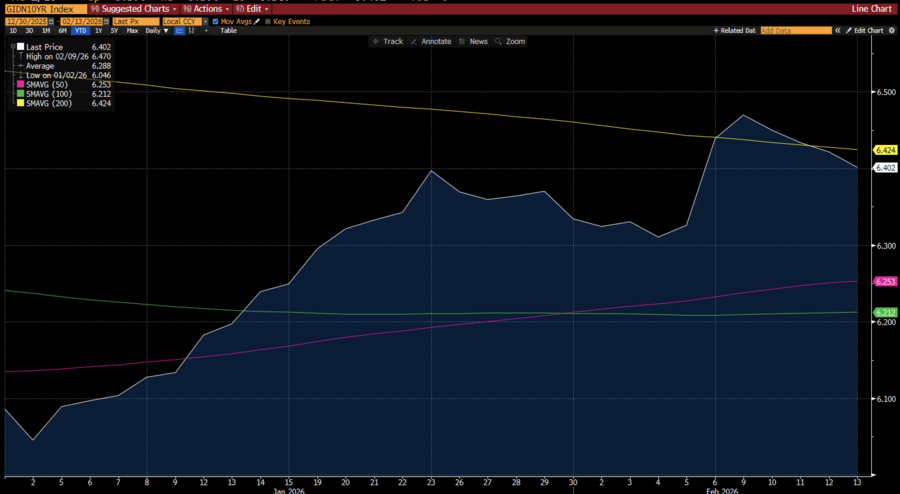The height and width of the screenshot is (494, 900).
Task: Toggle Last Price legend white box
Action: pyautogui.click(x=18, y=47)
